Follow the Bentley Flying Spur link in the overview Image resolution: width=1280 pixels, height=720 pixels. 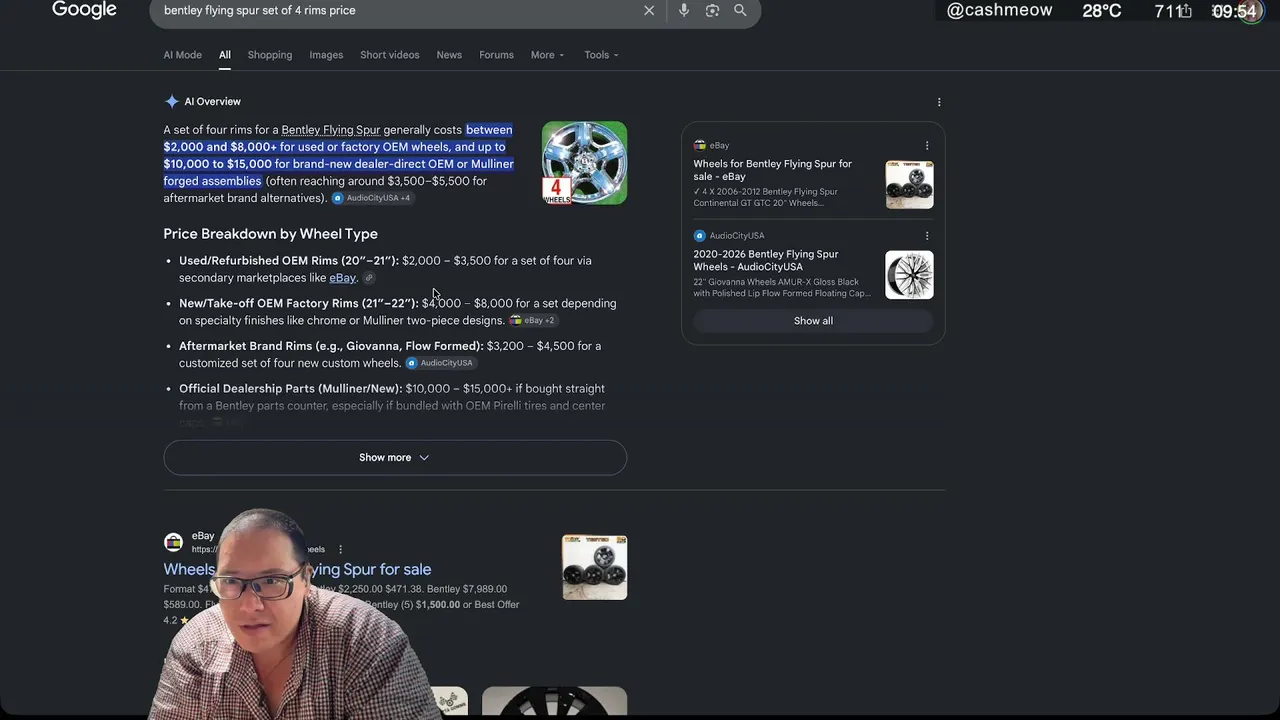(x=331, y=130)
